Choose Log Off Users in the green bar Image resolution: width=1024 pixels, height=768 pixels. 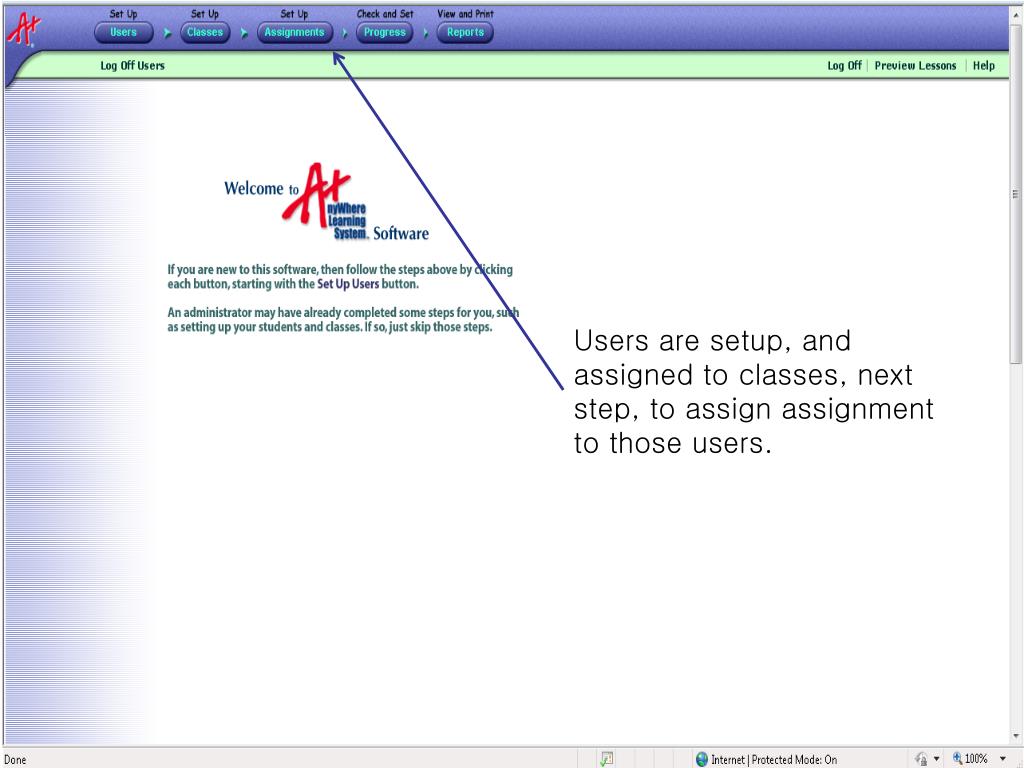(x=133, y=65)
